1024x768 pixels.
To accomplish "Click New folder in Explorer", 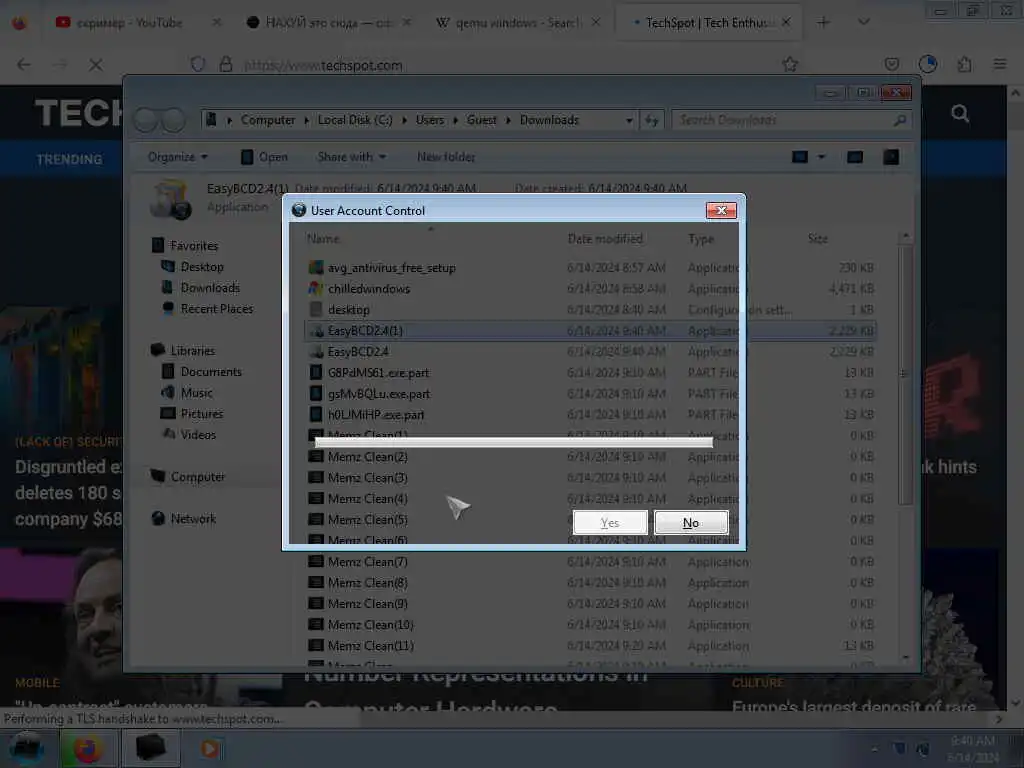I will pyautogui.click(x=446, y=157).
